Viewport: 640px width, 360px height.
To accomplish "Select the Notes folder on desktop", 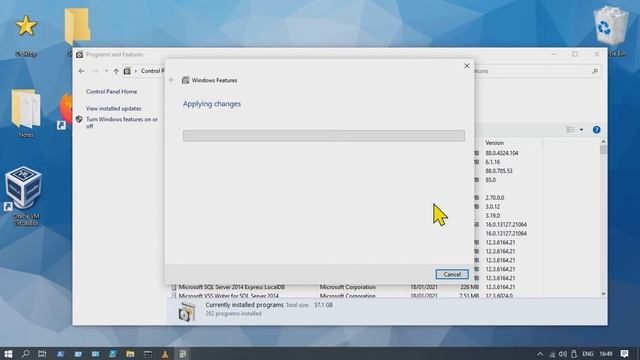I will pos(26,113).
